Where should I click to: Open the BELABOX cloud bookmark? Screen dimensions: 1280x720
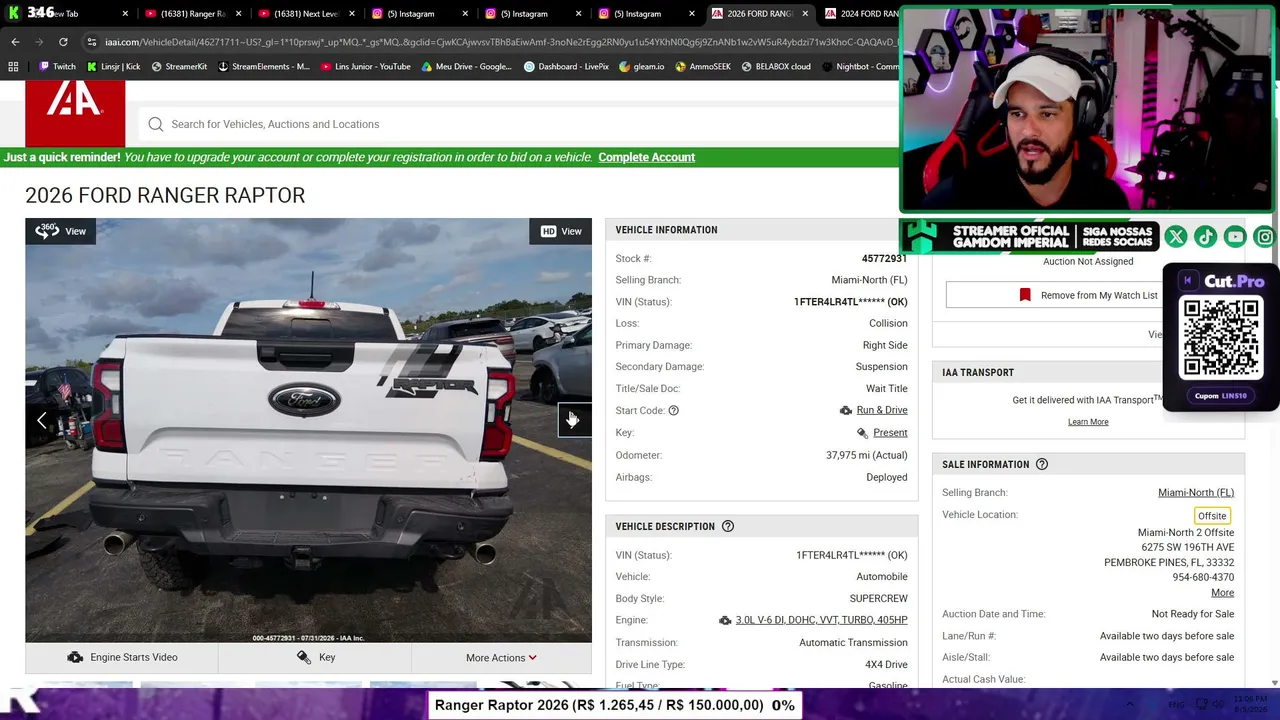[x=776, y=67]
